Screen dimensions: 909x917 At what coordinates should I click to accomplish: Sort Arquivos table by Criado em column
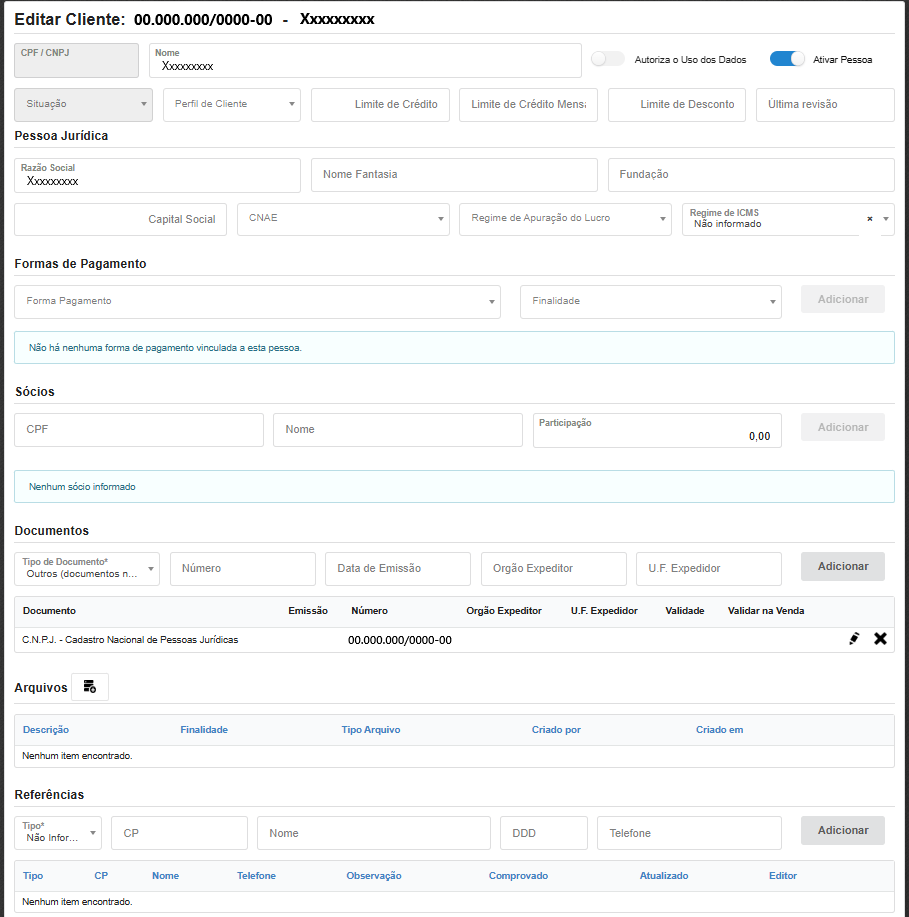click(x=719, y=730)
